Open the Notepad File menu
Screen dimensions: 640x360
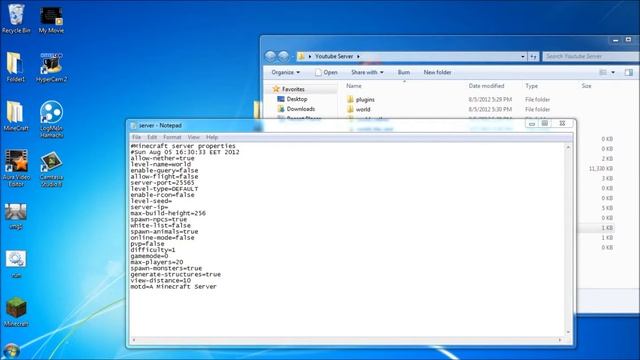click(x=136, y=137)
